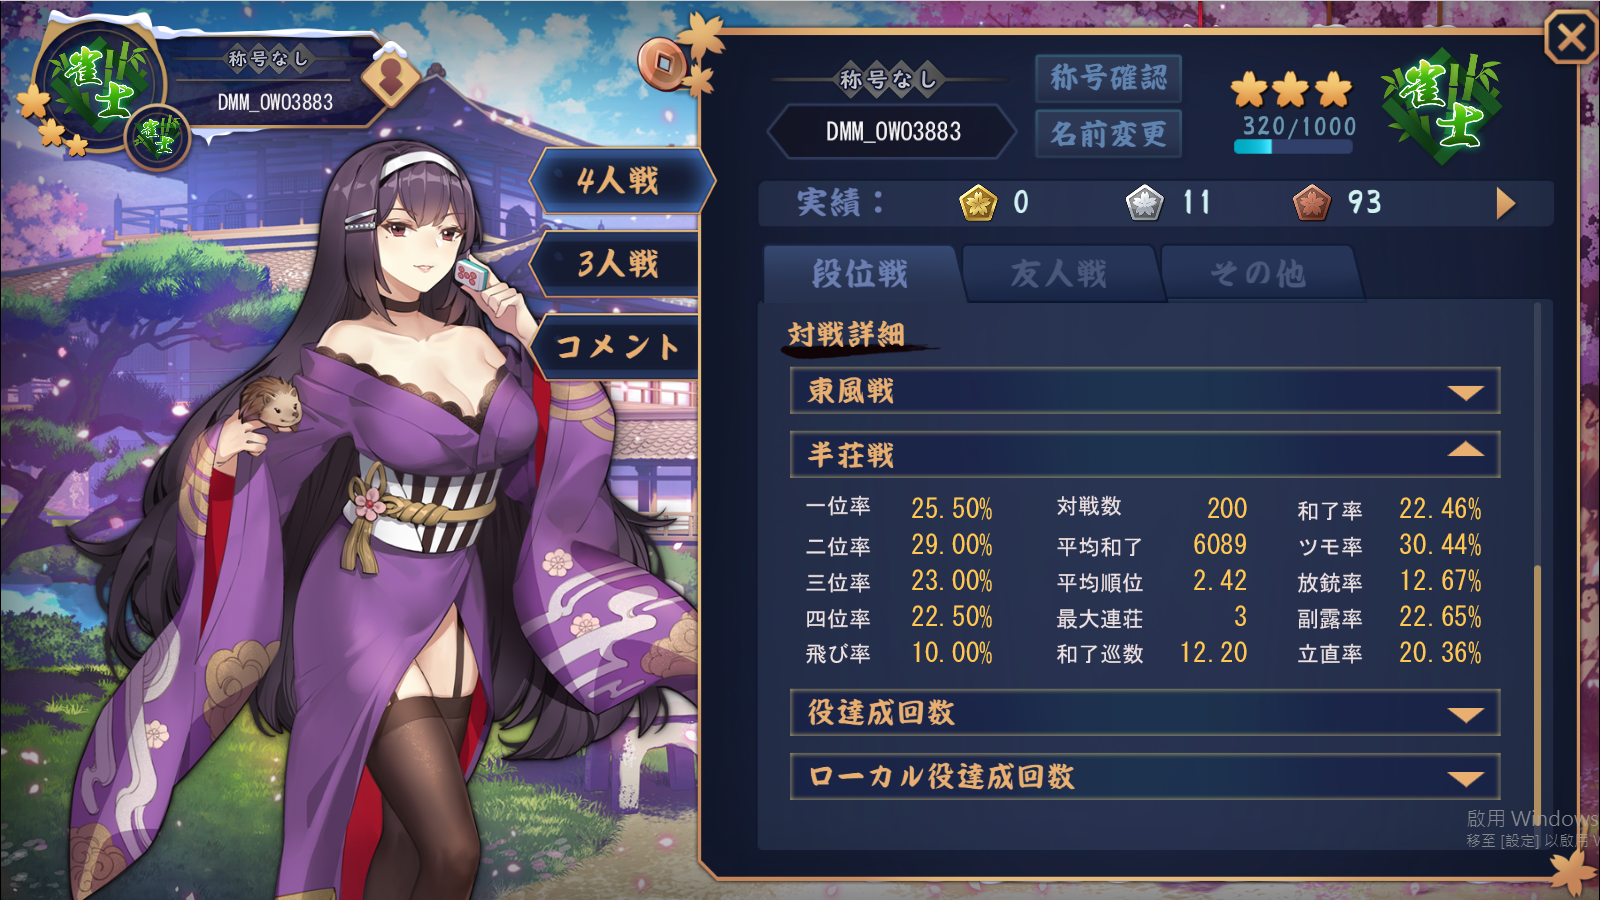
Task: Click the small 雀士 sub-rank badge top left
Action: coord(158,136)
